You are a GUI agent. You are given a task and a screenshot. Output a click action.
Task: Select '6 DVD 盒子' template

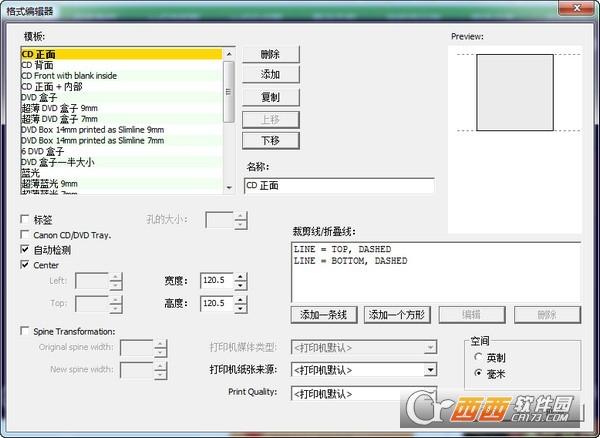[121, 151]
